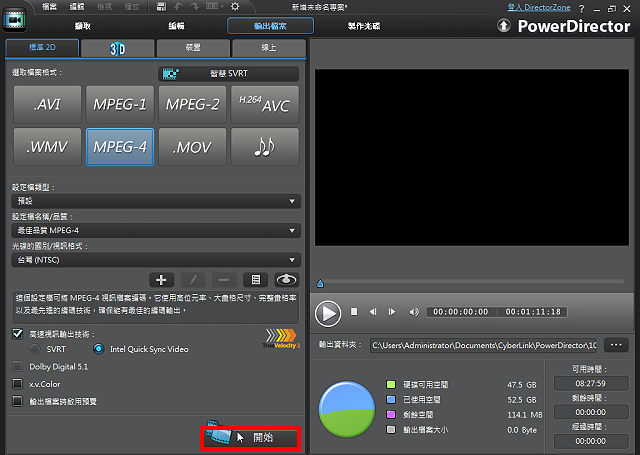This screenshot has width=640, height=455.
Task: Open the layout dropdown in title bar
Action: pyautogui.click(x=215, y=7)
